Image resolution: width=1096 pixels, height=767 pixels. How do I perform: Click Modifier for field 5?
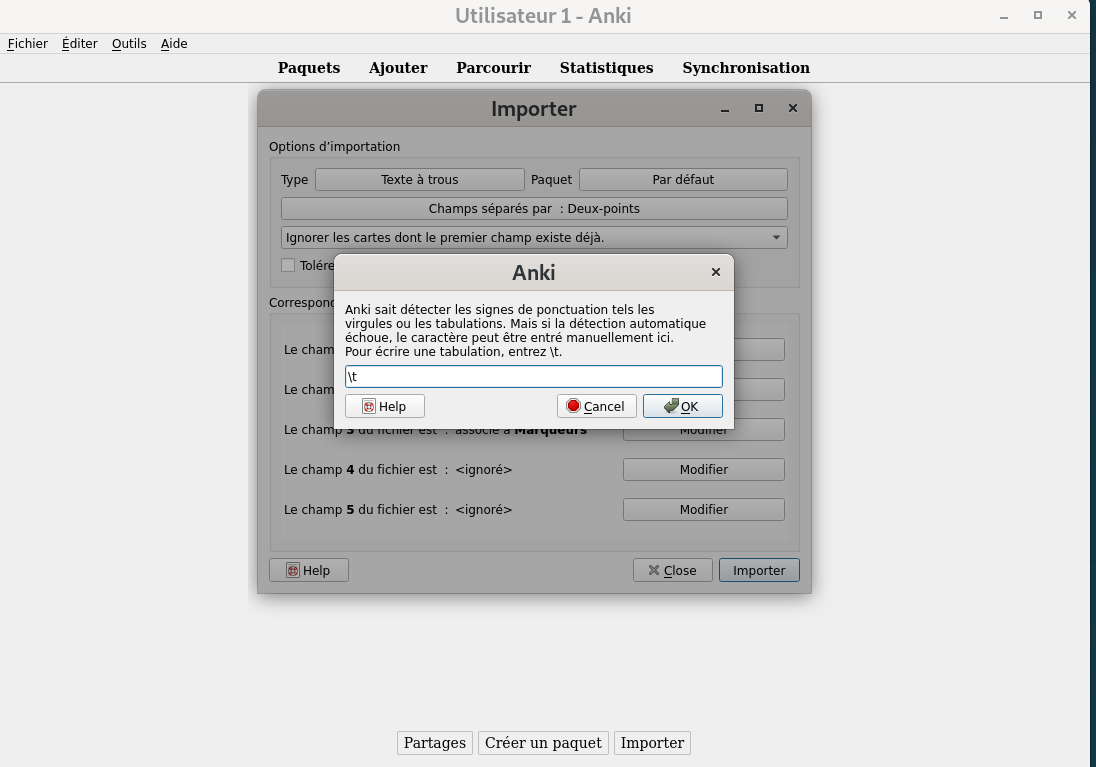703,509
